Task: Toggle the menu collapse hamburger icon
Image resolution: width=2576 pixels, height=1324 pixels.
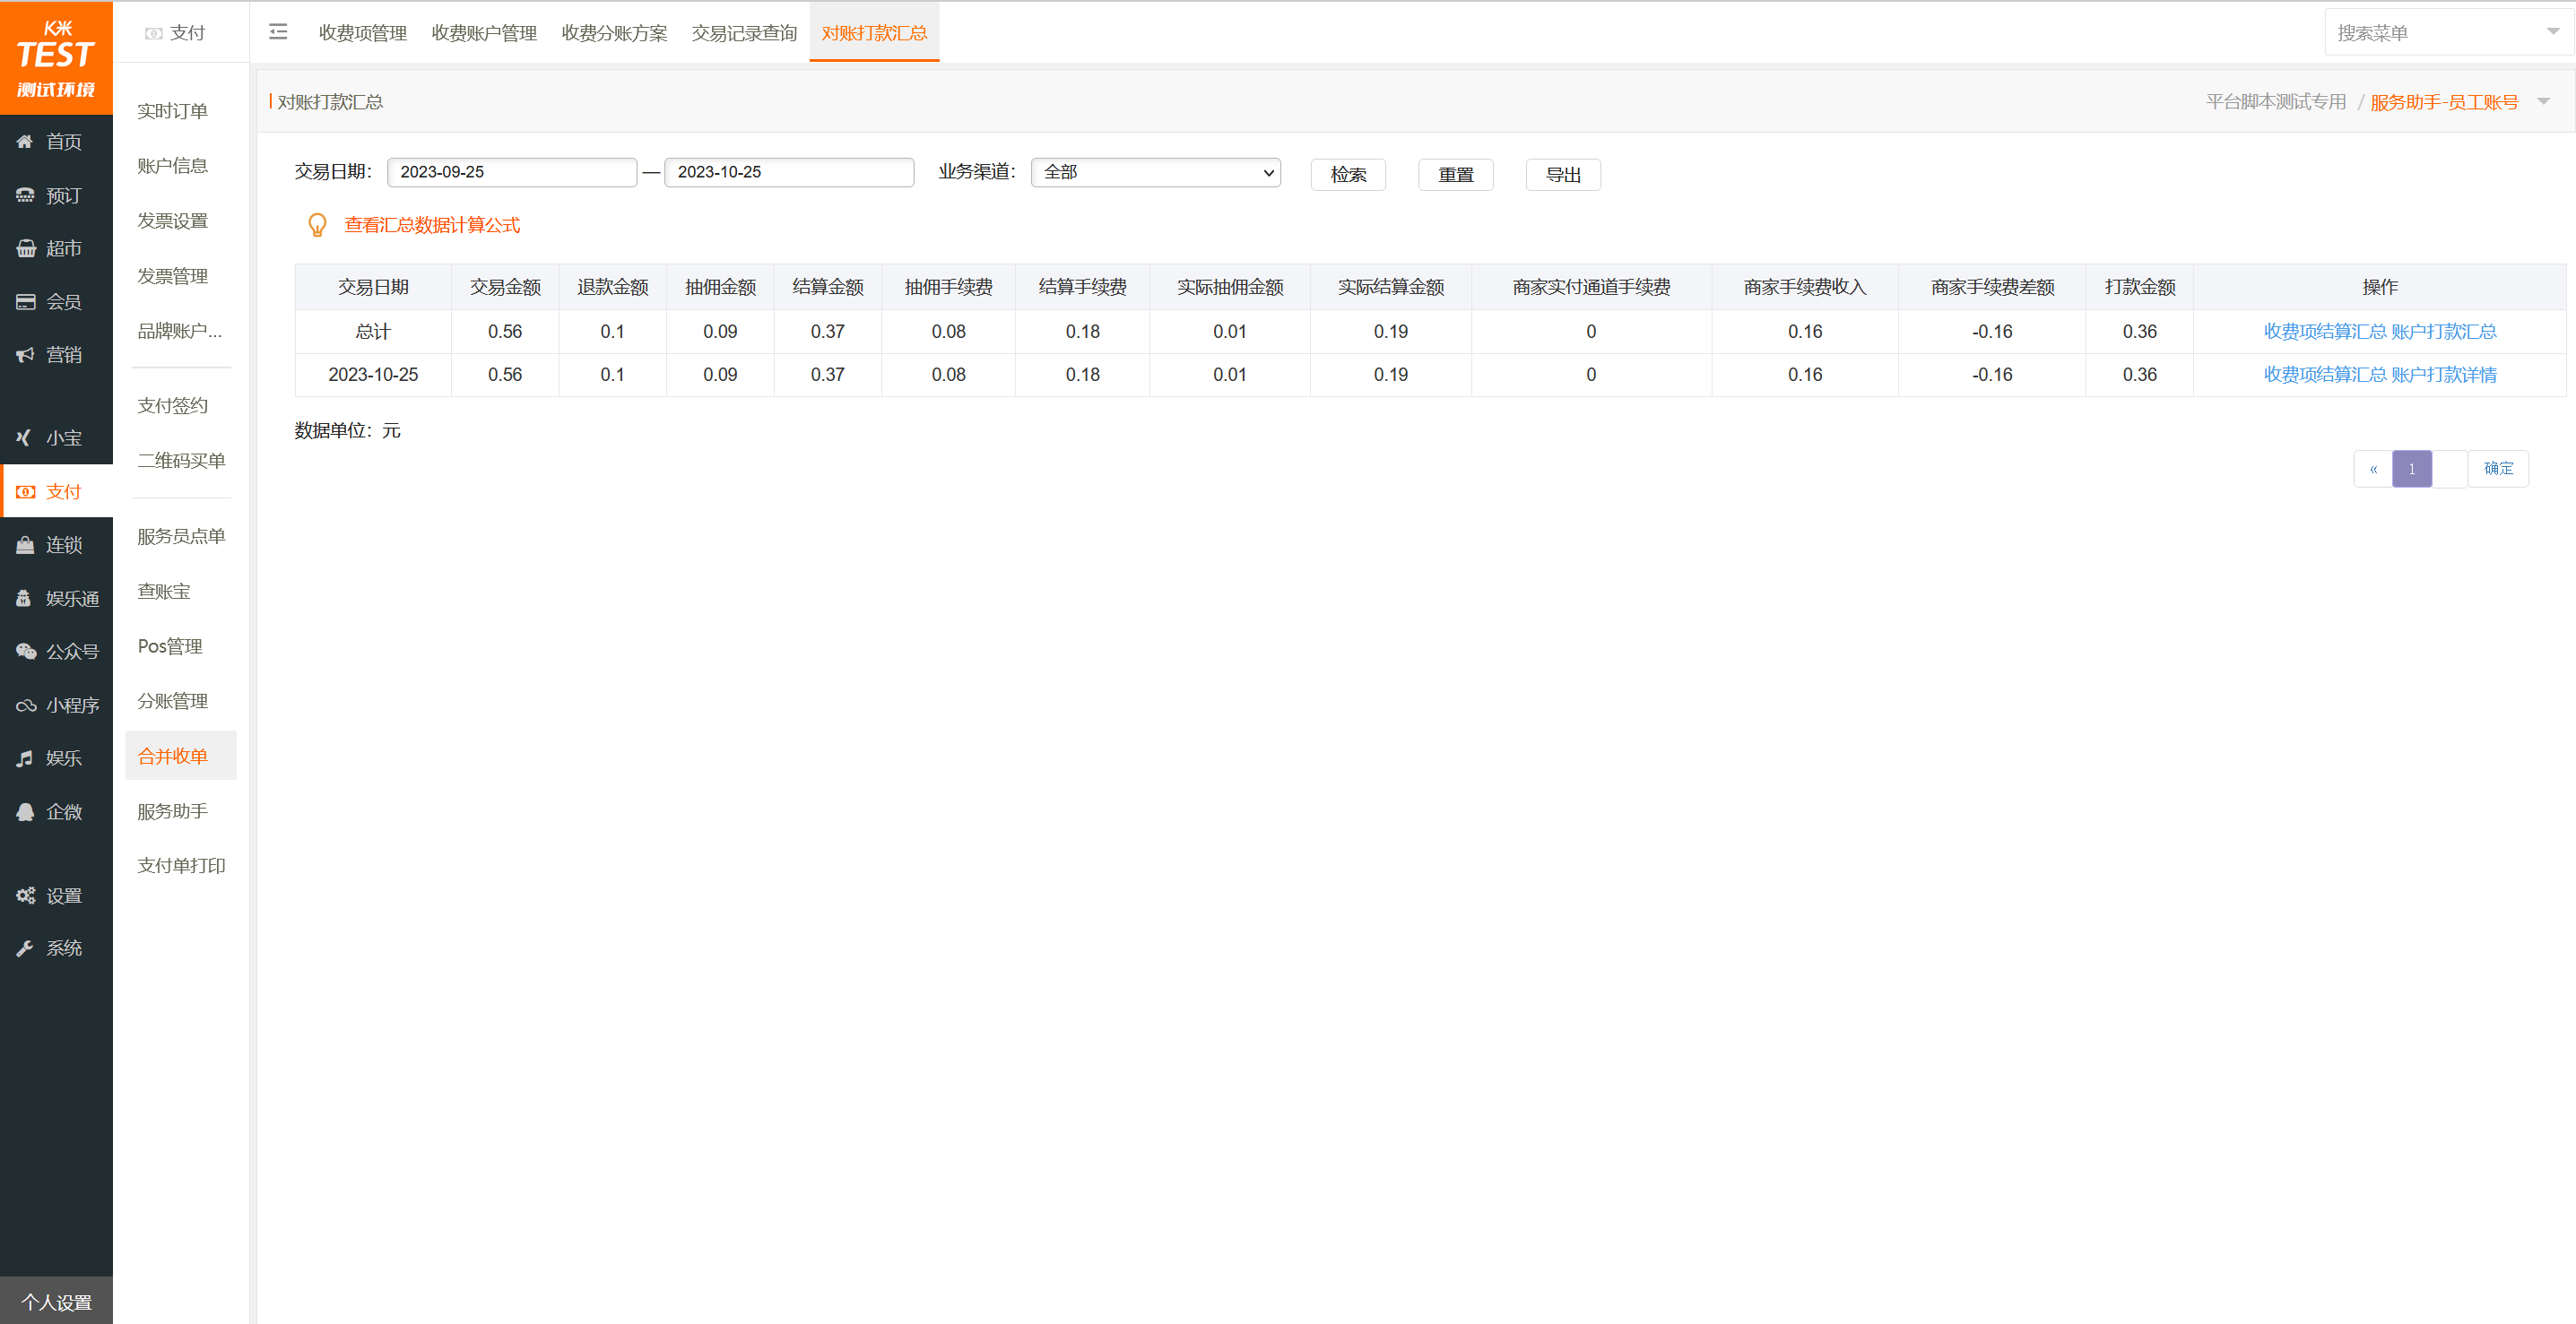Action: [278, 32]
